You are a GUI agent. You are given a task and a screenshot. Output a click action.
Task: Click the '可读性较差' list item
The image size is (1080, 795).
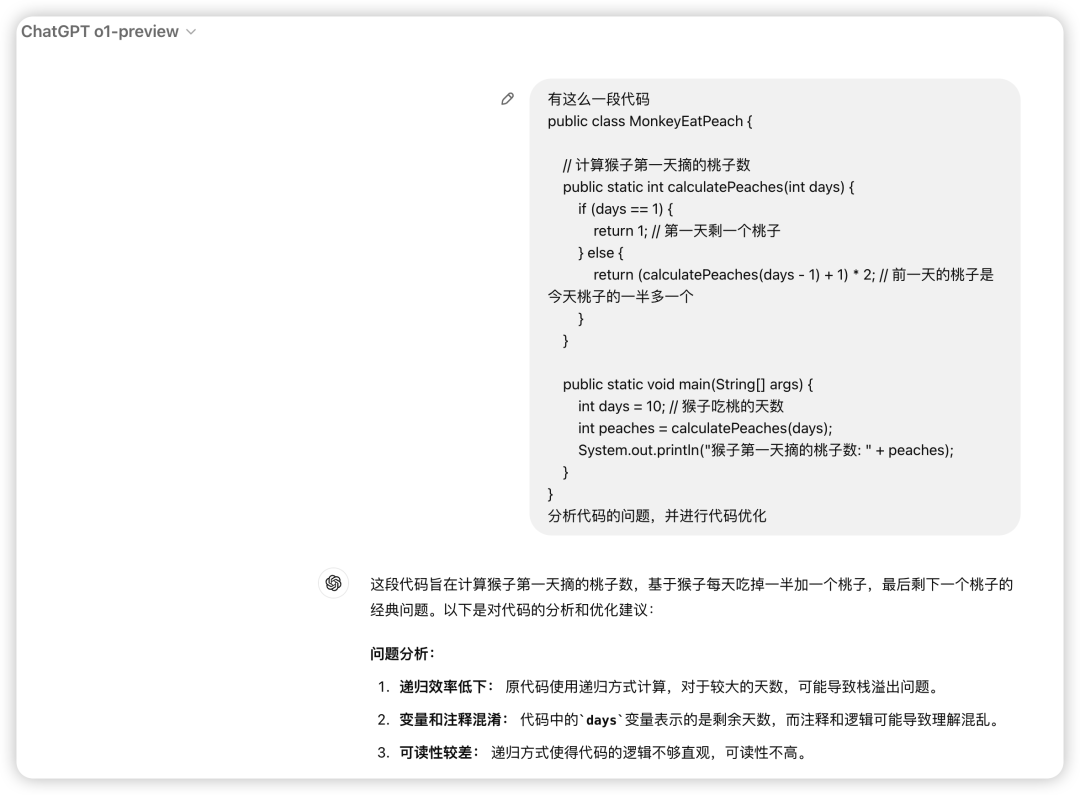click(x=439, y=752)
